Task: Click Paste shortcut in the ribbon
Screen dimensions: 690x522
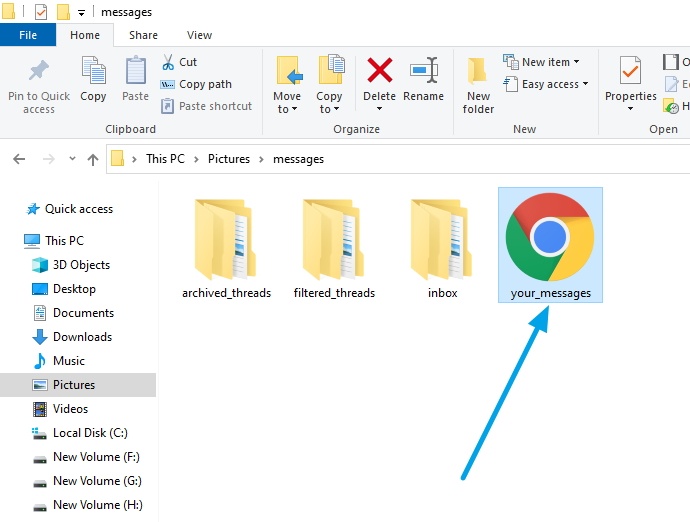Action: [x=206, y=106]
